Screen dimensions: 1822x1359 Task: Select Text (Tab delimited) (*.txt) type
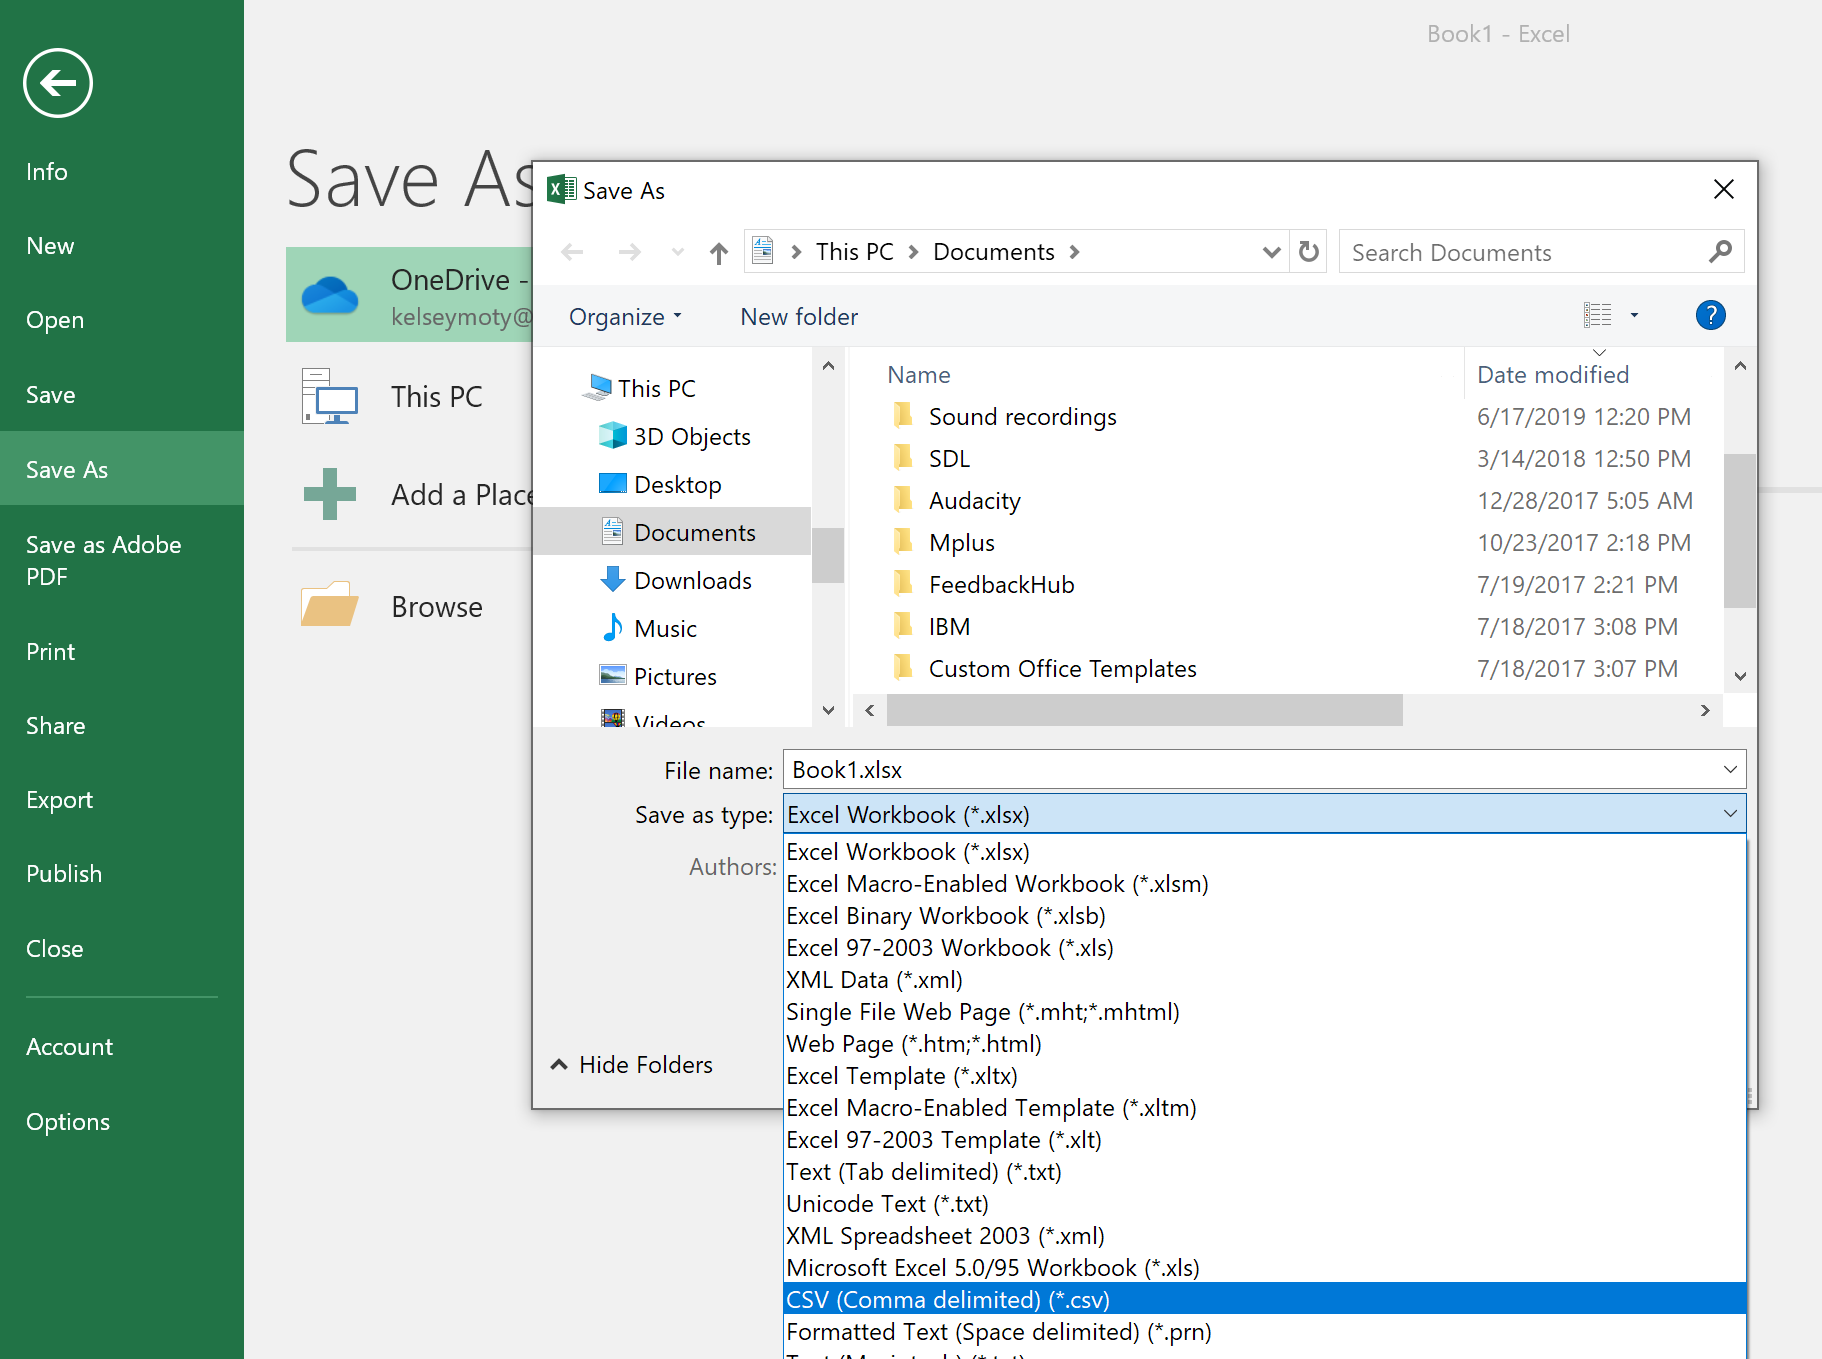tap(1264, 1171)
